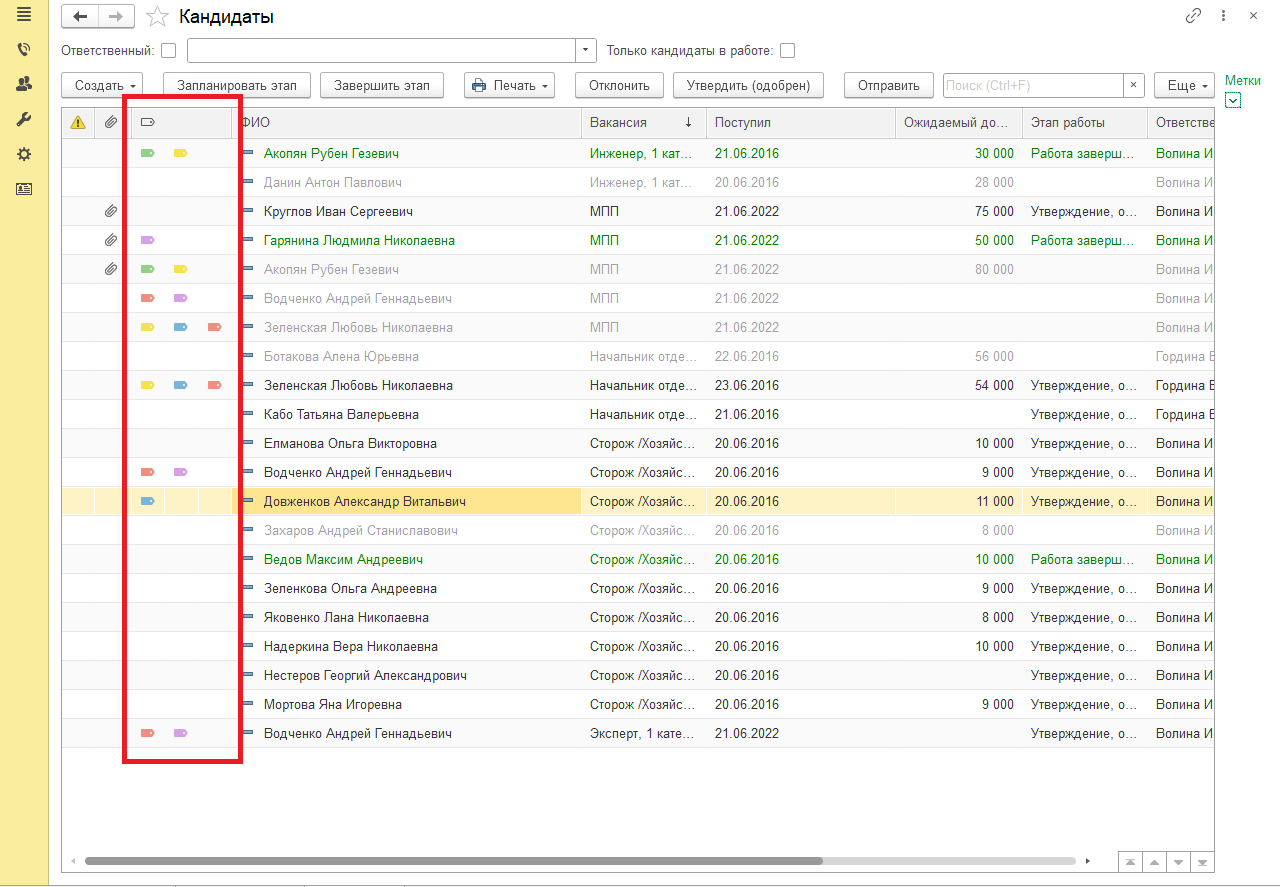Go back with the left arrow

[80, 17]
